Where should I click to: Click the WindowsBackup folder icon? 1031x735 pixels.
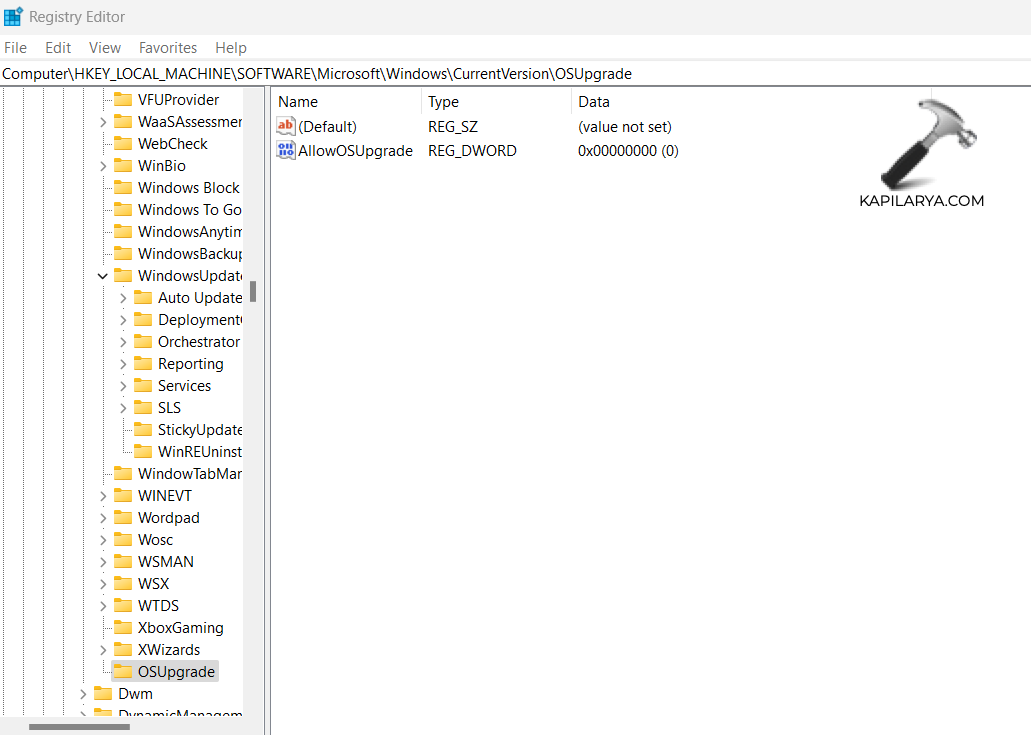coord(123,253)
